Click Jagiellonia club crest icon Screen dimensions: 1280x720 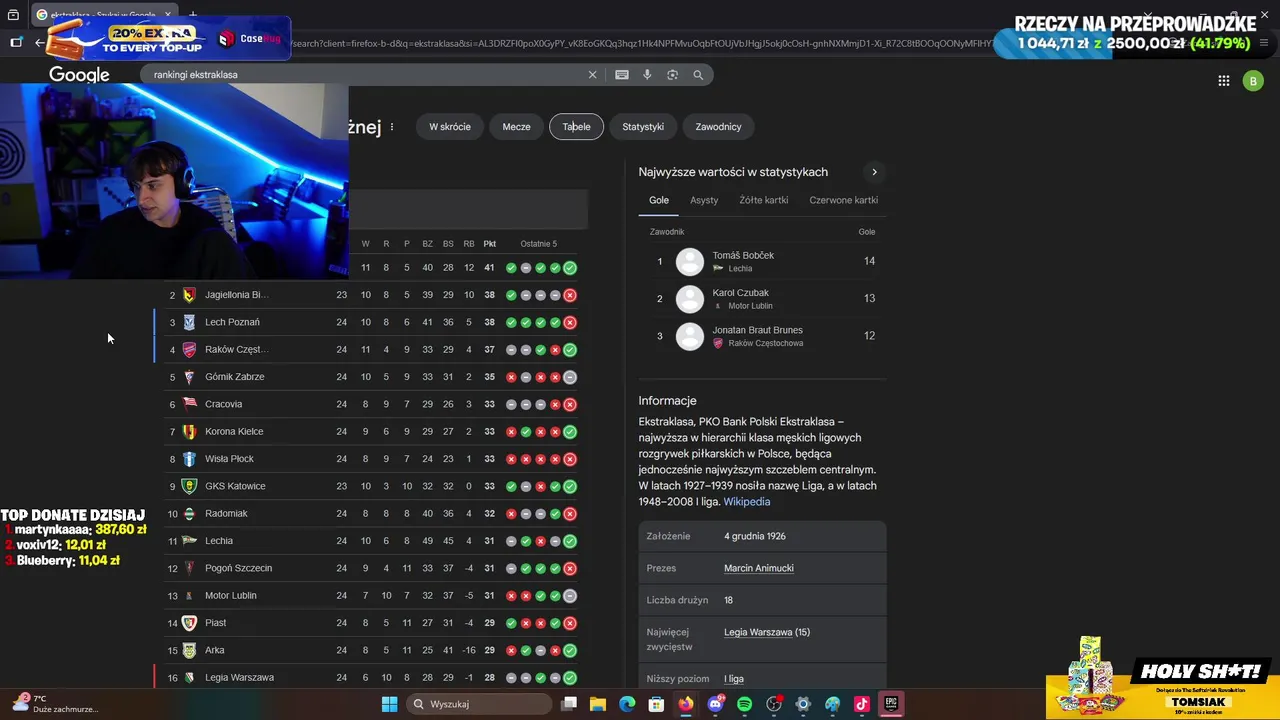tap(189, 295)
